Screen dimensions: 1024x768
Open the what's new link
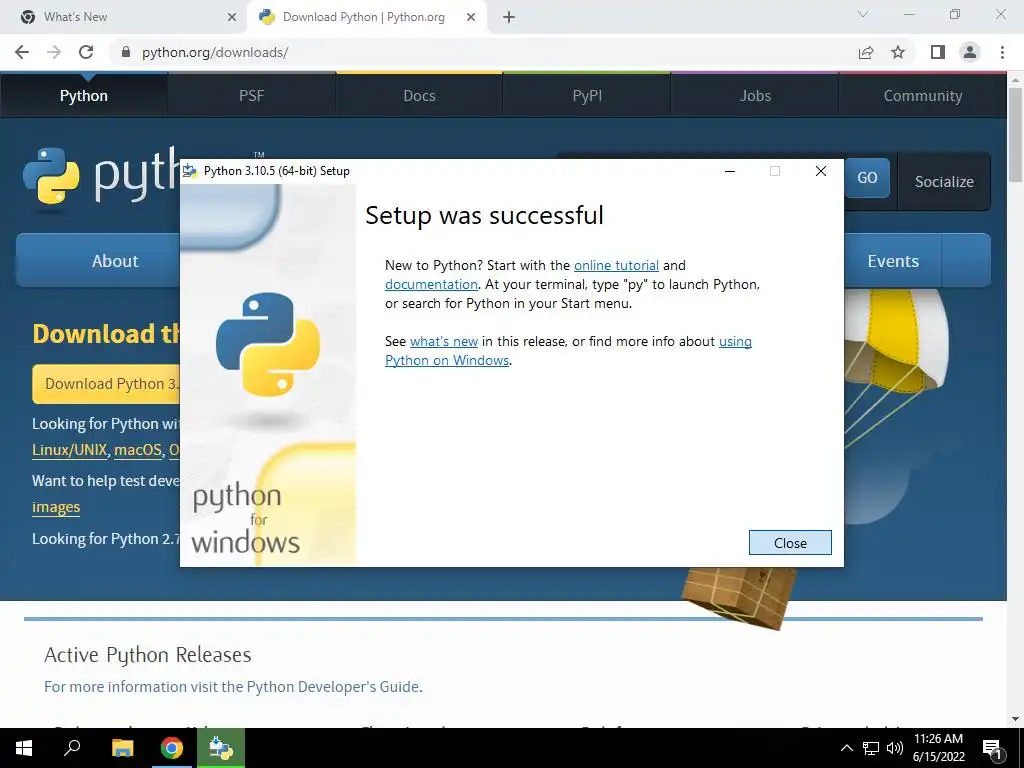[443, 341]
